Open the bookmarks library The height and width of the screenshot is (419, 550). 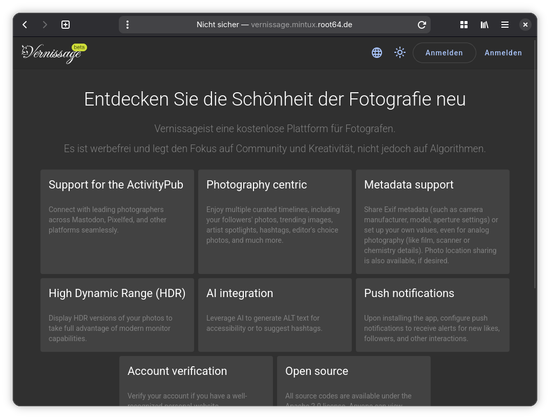pyautogui.click(x=484, y=25)
